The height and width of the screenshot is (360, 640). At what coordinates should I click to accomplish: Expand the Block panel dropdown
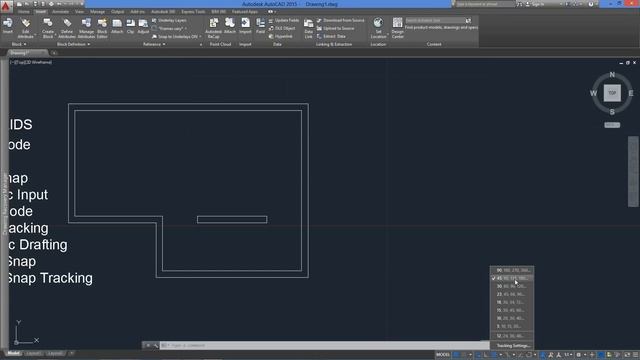(19, 44)
